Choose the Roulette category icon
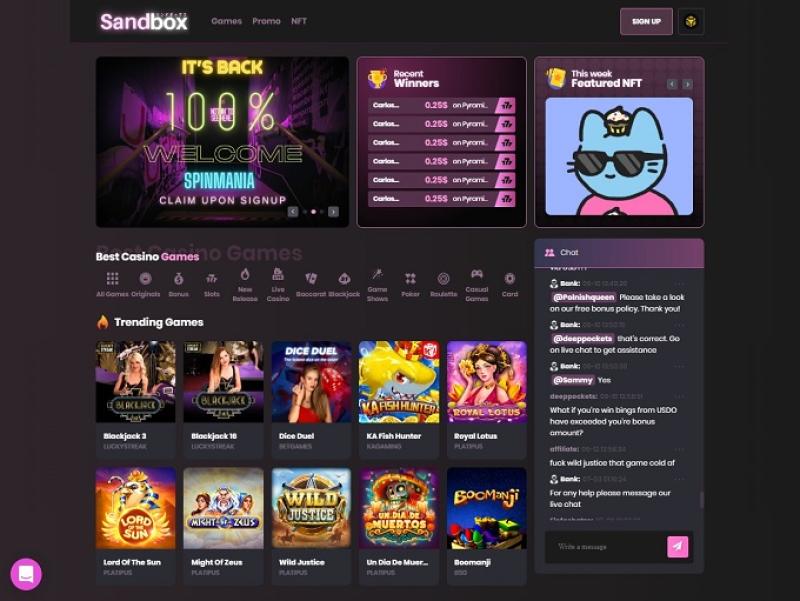 443,279
